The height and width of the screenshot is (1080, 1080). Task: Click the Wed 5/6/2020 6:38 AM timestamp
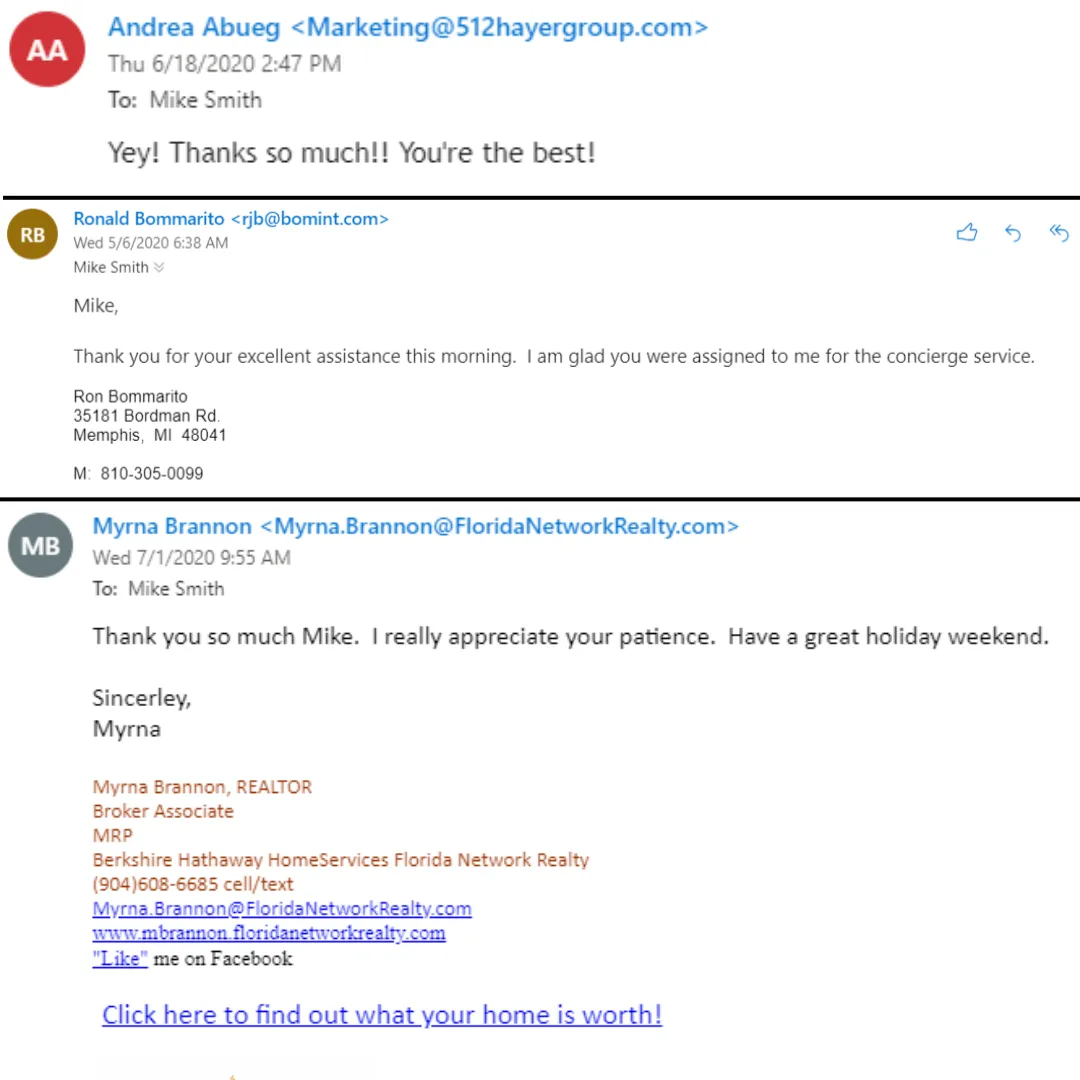150,243
